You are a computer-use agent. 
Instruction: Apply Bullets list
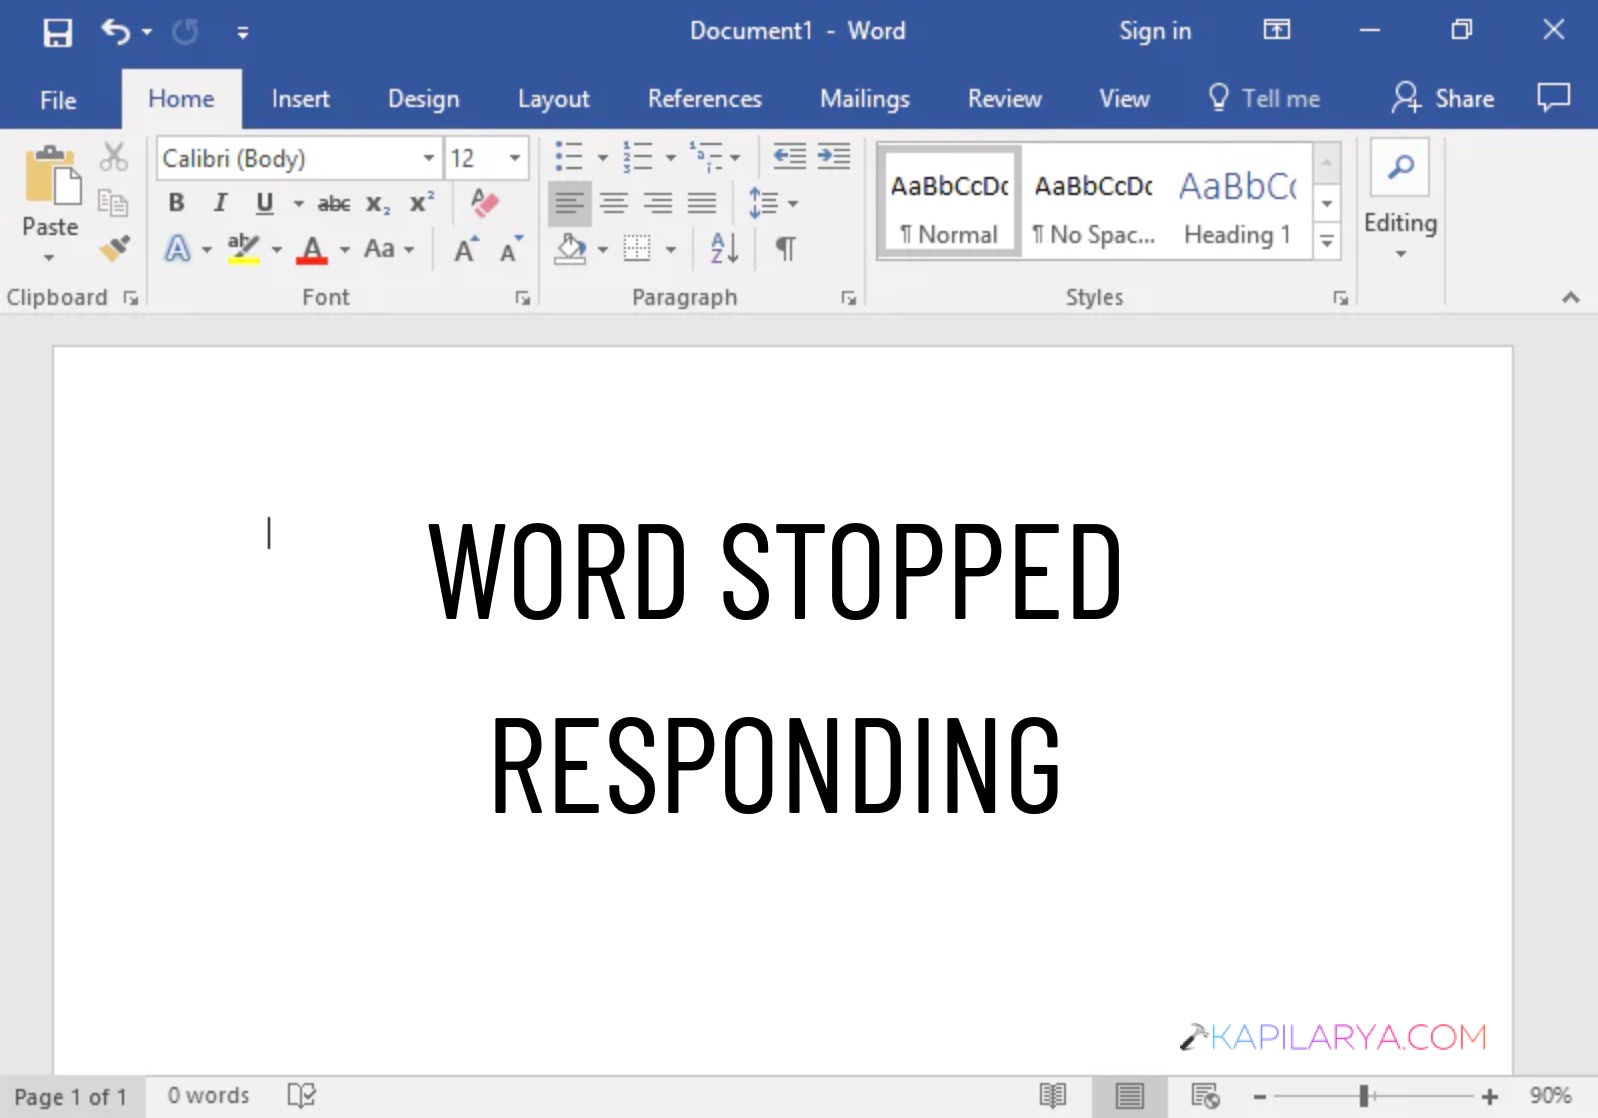[569, 157]
